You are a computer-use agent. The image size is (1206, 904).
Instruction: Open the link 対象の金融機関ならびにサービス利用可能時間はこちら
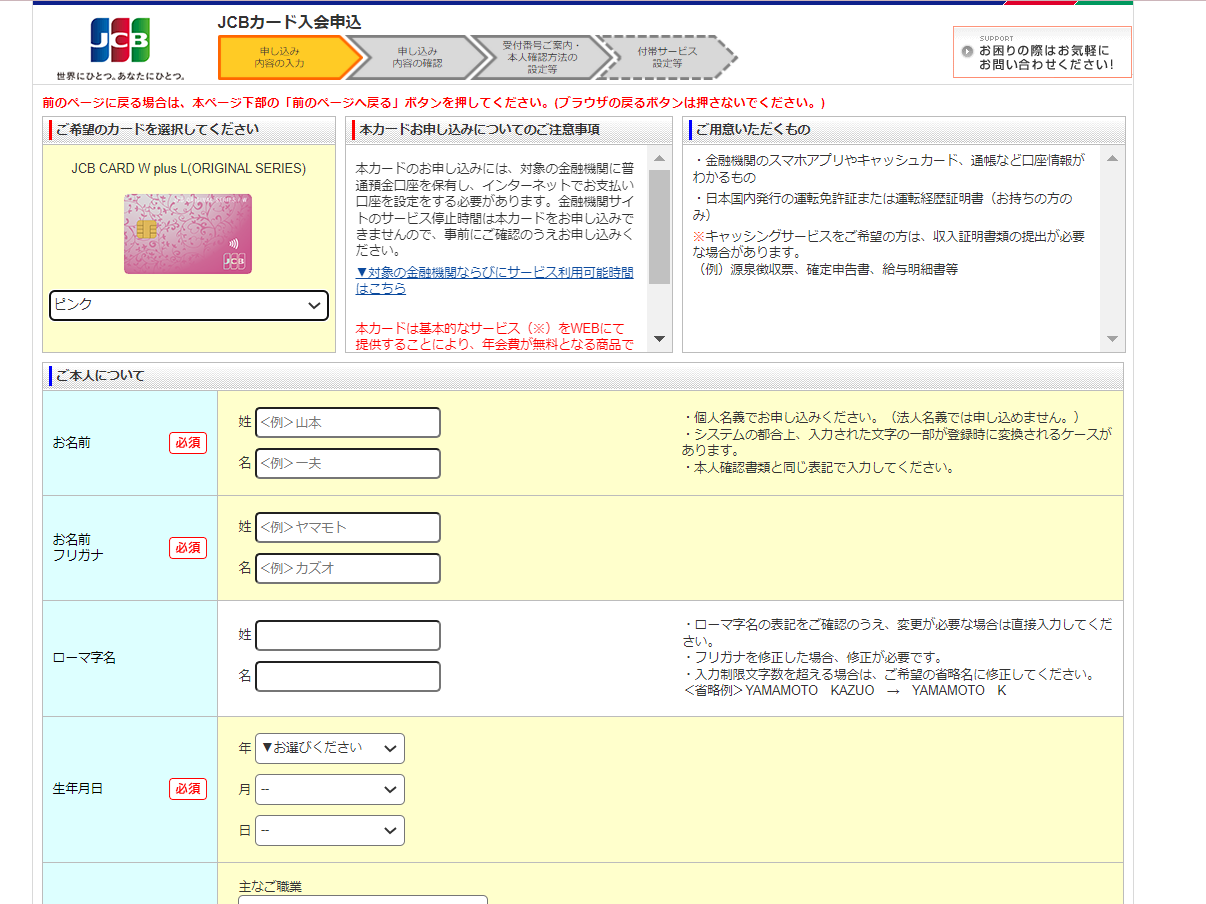click(x=495, y=280)
